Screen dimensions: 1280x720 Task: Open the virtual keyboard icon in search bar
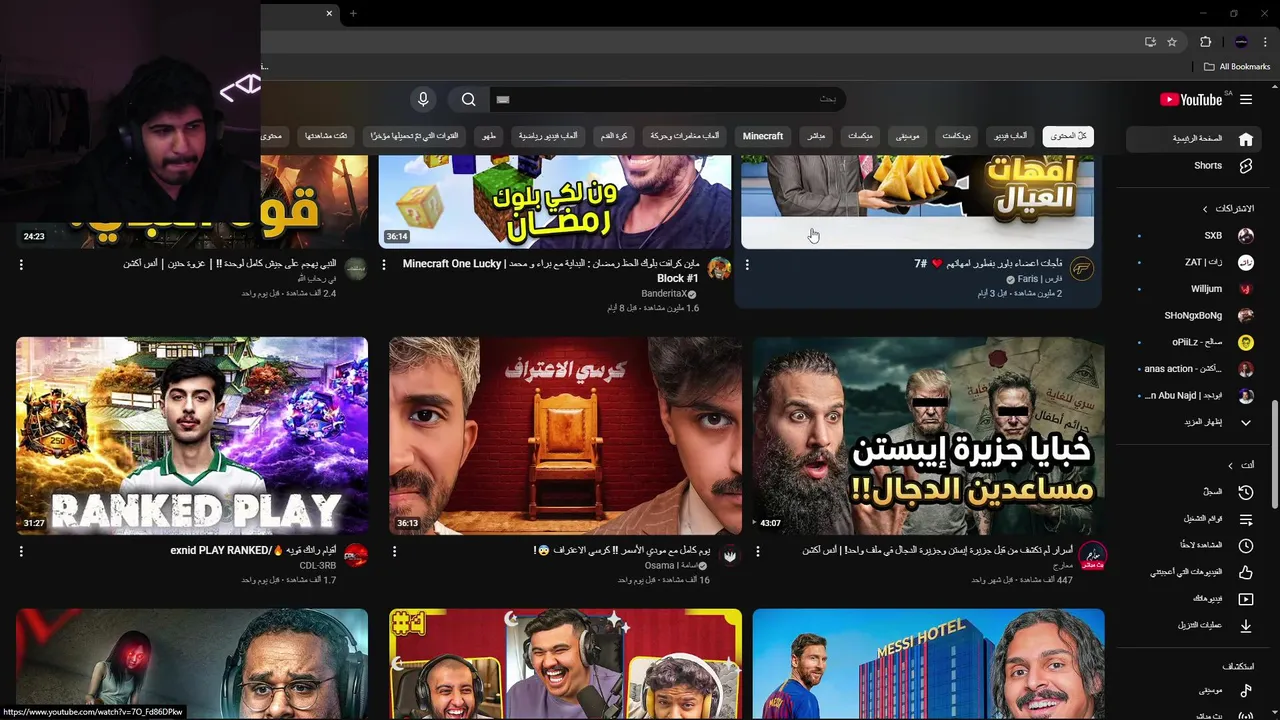[x=503, y=99]
